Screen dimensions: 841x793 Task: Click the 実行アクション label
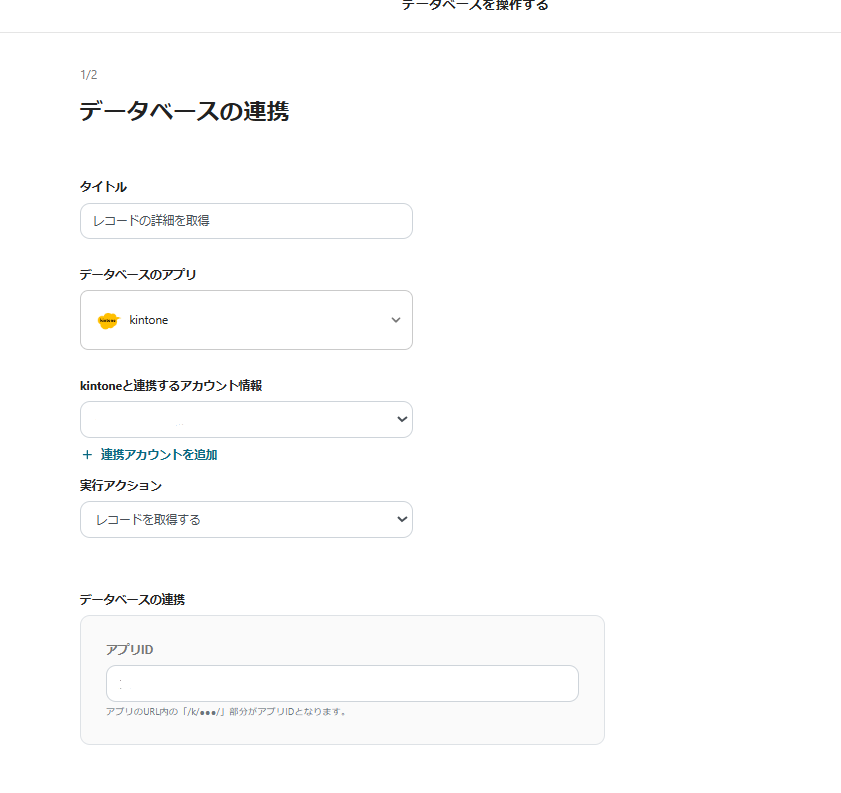[x=120, y=485]
